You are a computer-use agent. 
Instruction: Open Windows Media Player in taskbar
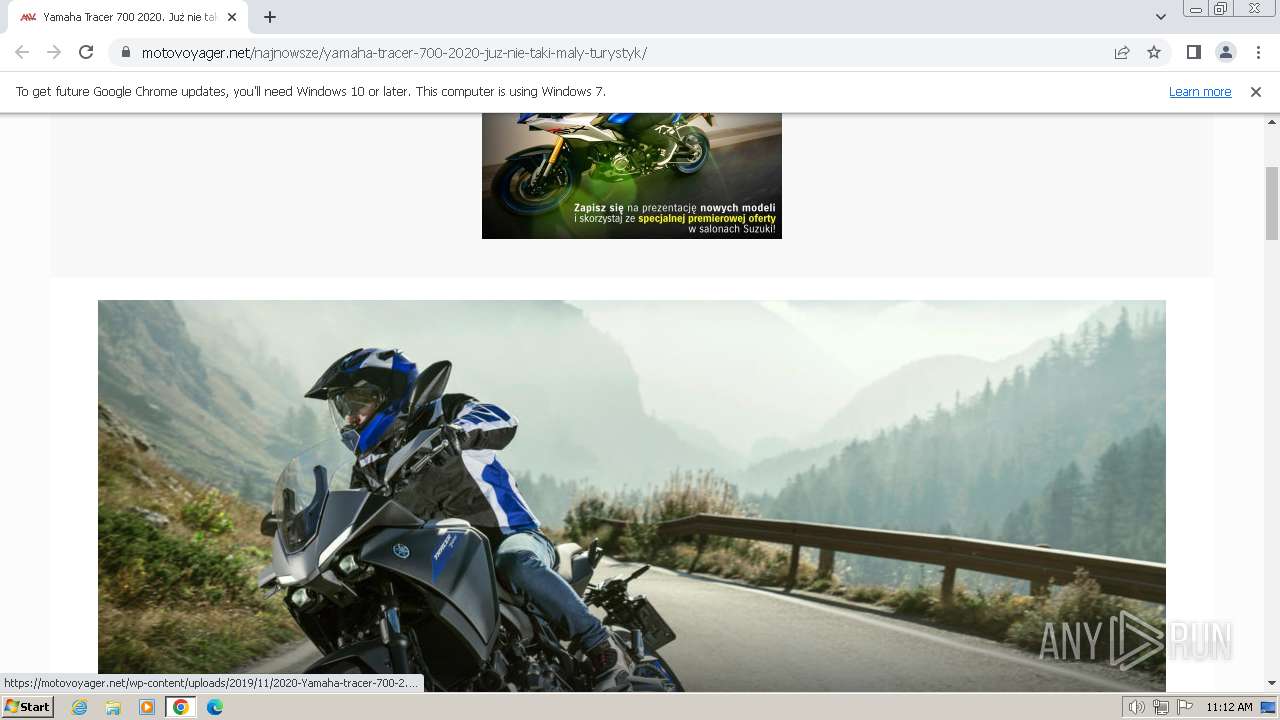(x=147, y=707)
